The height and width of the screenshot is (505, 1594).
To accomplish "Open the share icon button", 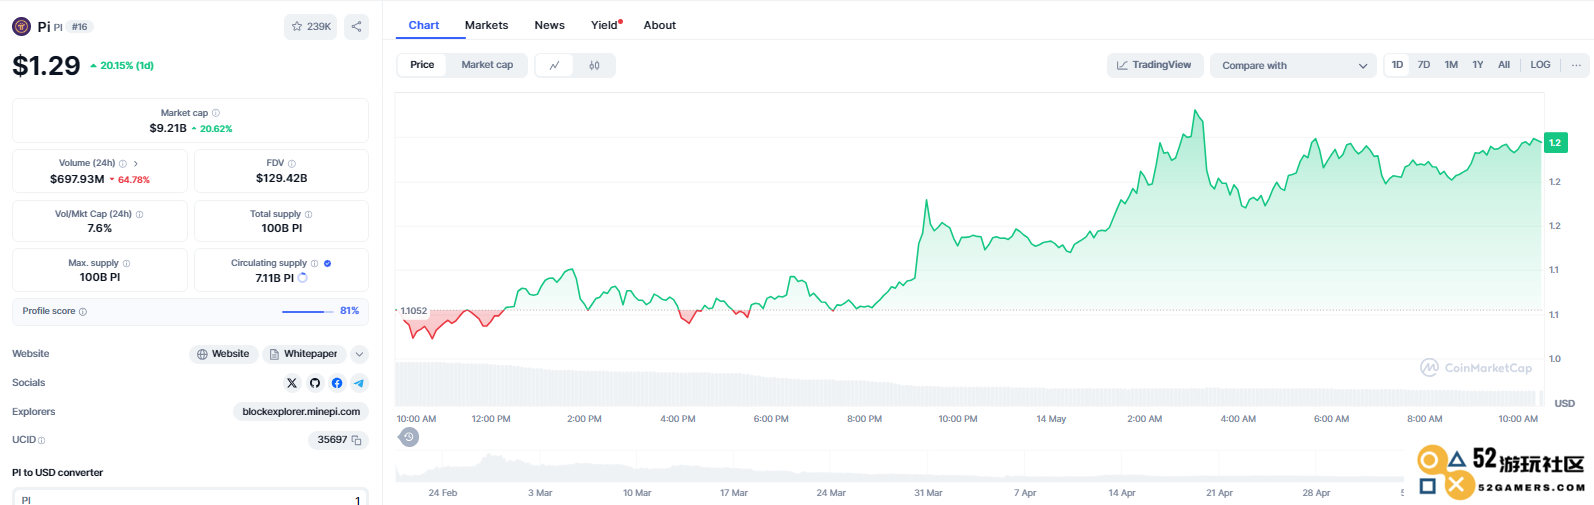I will (356, 26).
